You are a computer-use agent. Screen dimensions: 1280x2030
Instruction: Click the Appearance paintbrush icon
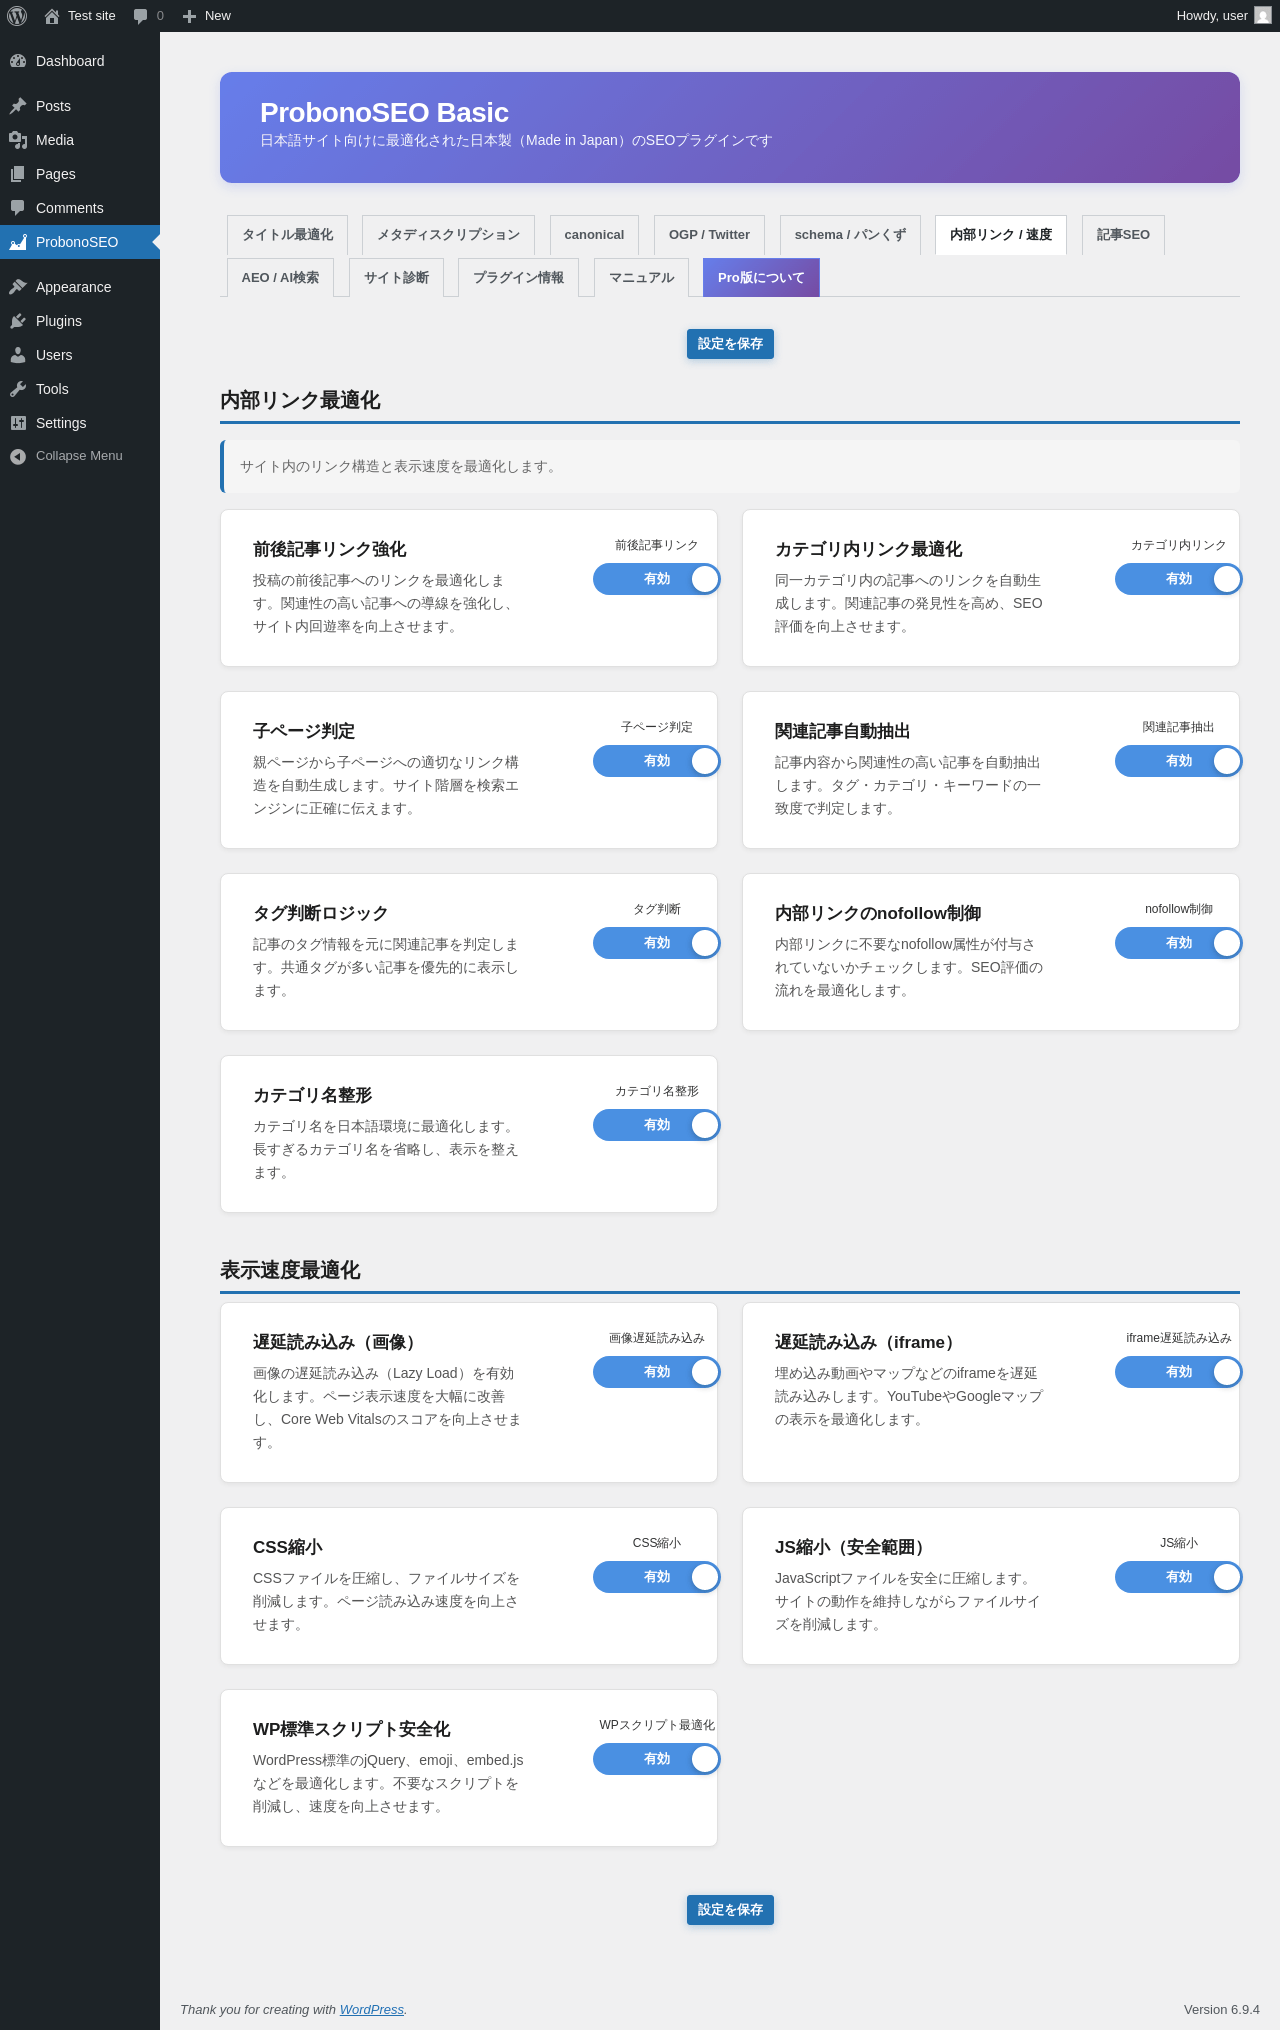18,287
